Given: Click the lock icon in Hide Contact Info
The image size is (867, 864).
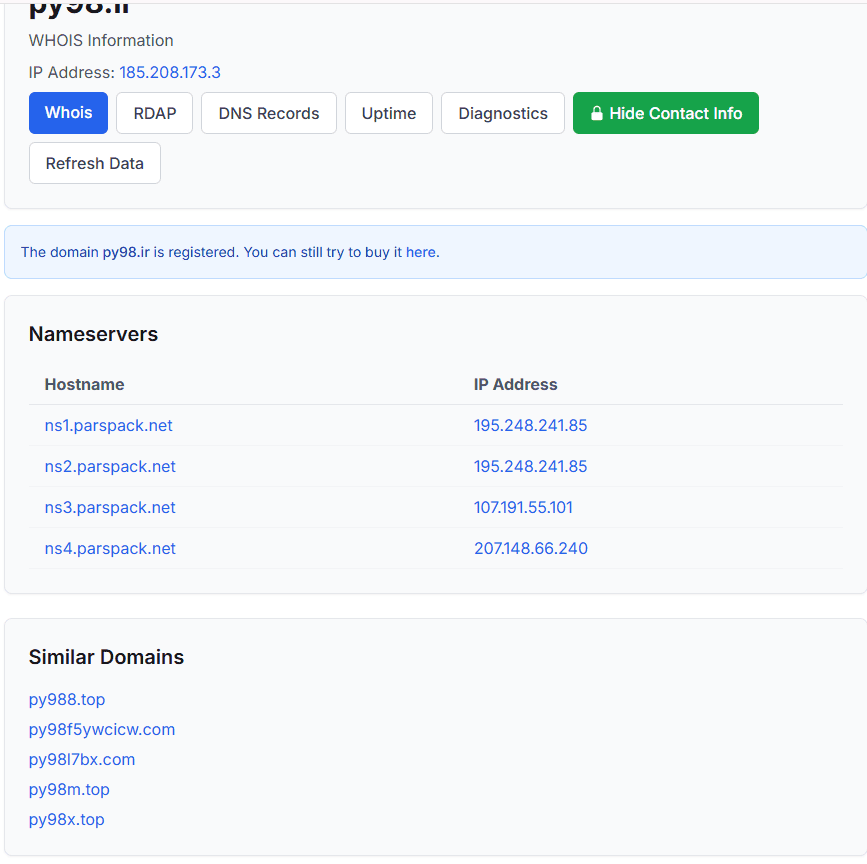Looking at the screenshot, I should 596,113.
